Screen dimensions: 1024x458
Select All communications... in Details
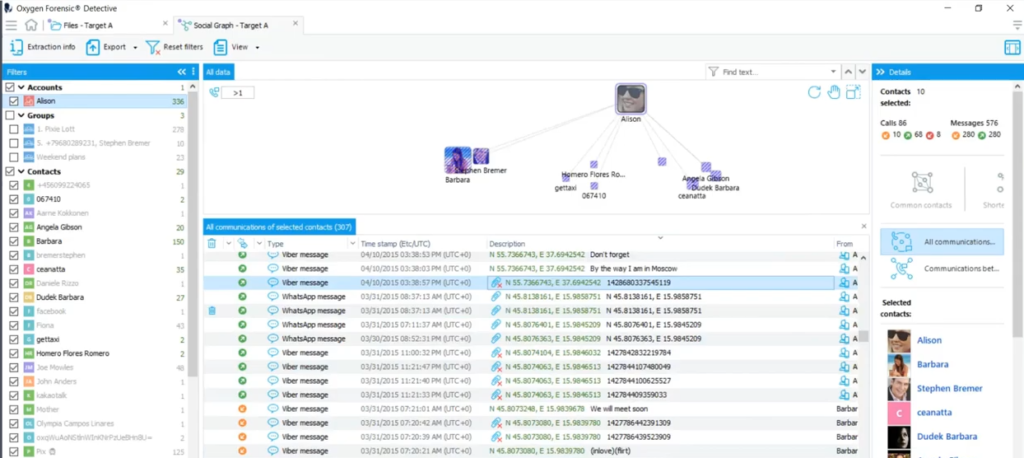coord(942,242)
